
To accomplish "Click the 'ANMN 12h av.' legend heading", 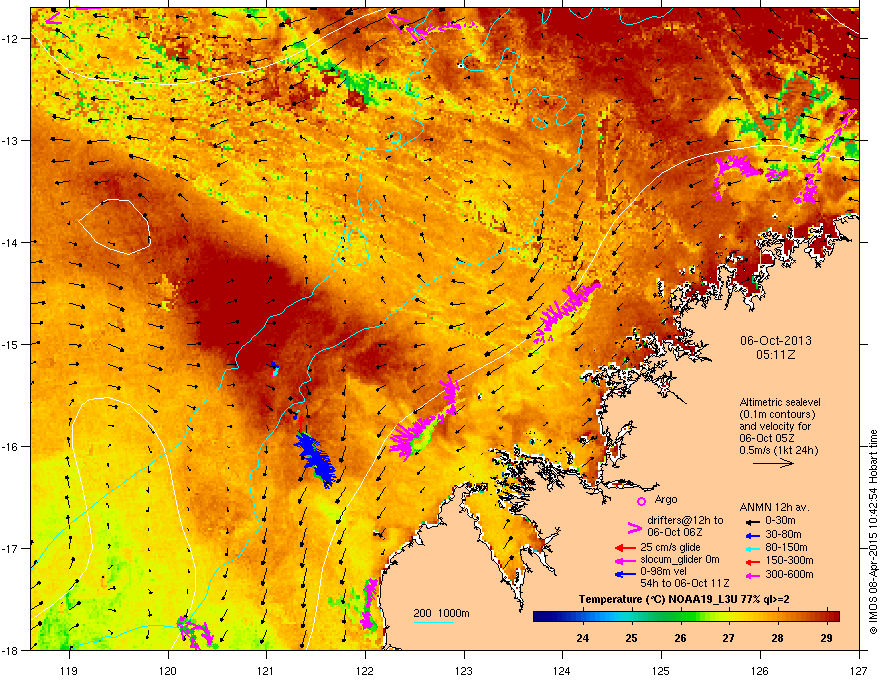I will point(774,508).
